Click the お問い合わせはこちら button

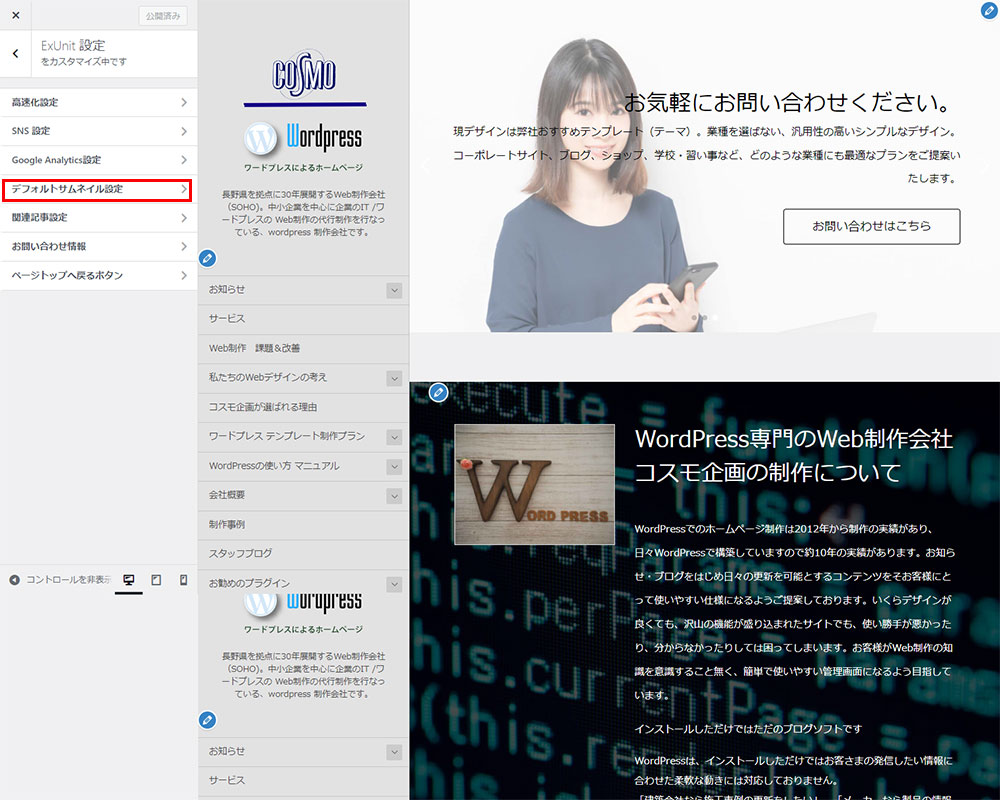click(871, 227)
